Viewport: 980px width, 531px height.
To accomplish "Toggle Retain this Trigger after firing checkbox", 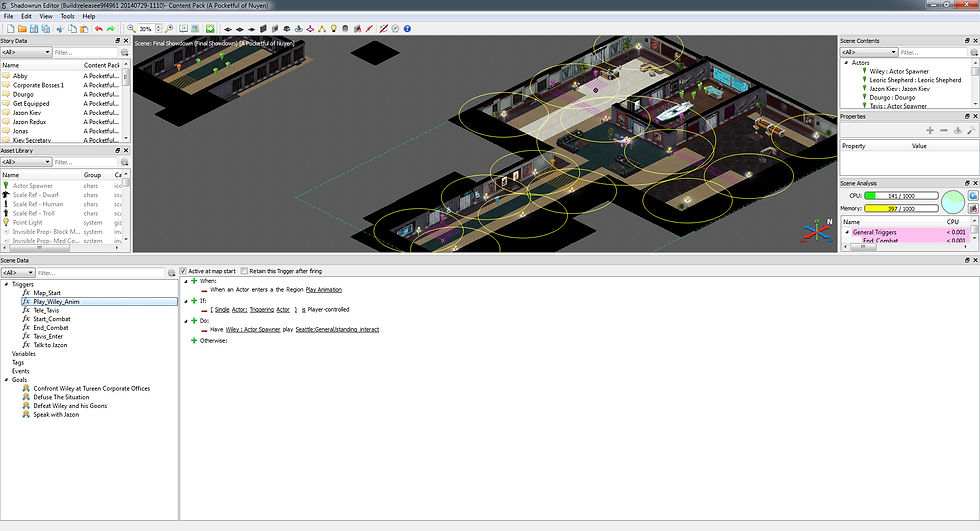I will pos(244,271).
